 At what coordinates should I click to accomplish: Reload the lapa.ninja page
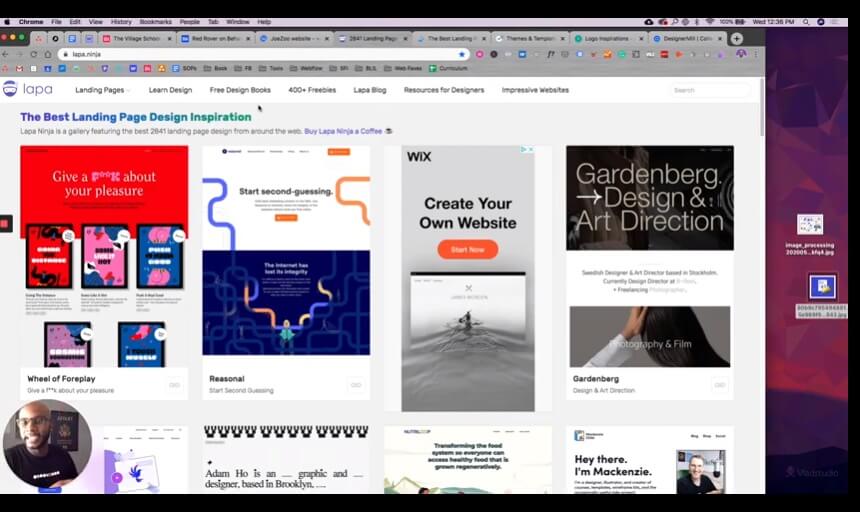click(33, 54)
